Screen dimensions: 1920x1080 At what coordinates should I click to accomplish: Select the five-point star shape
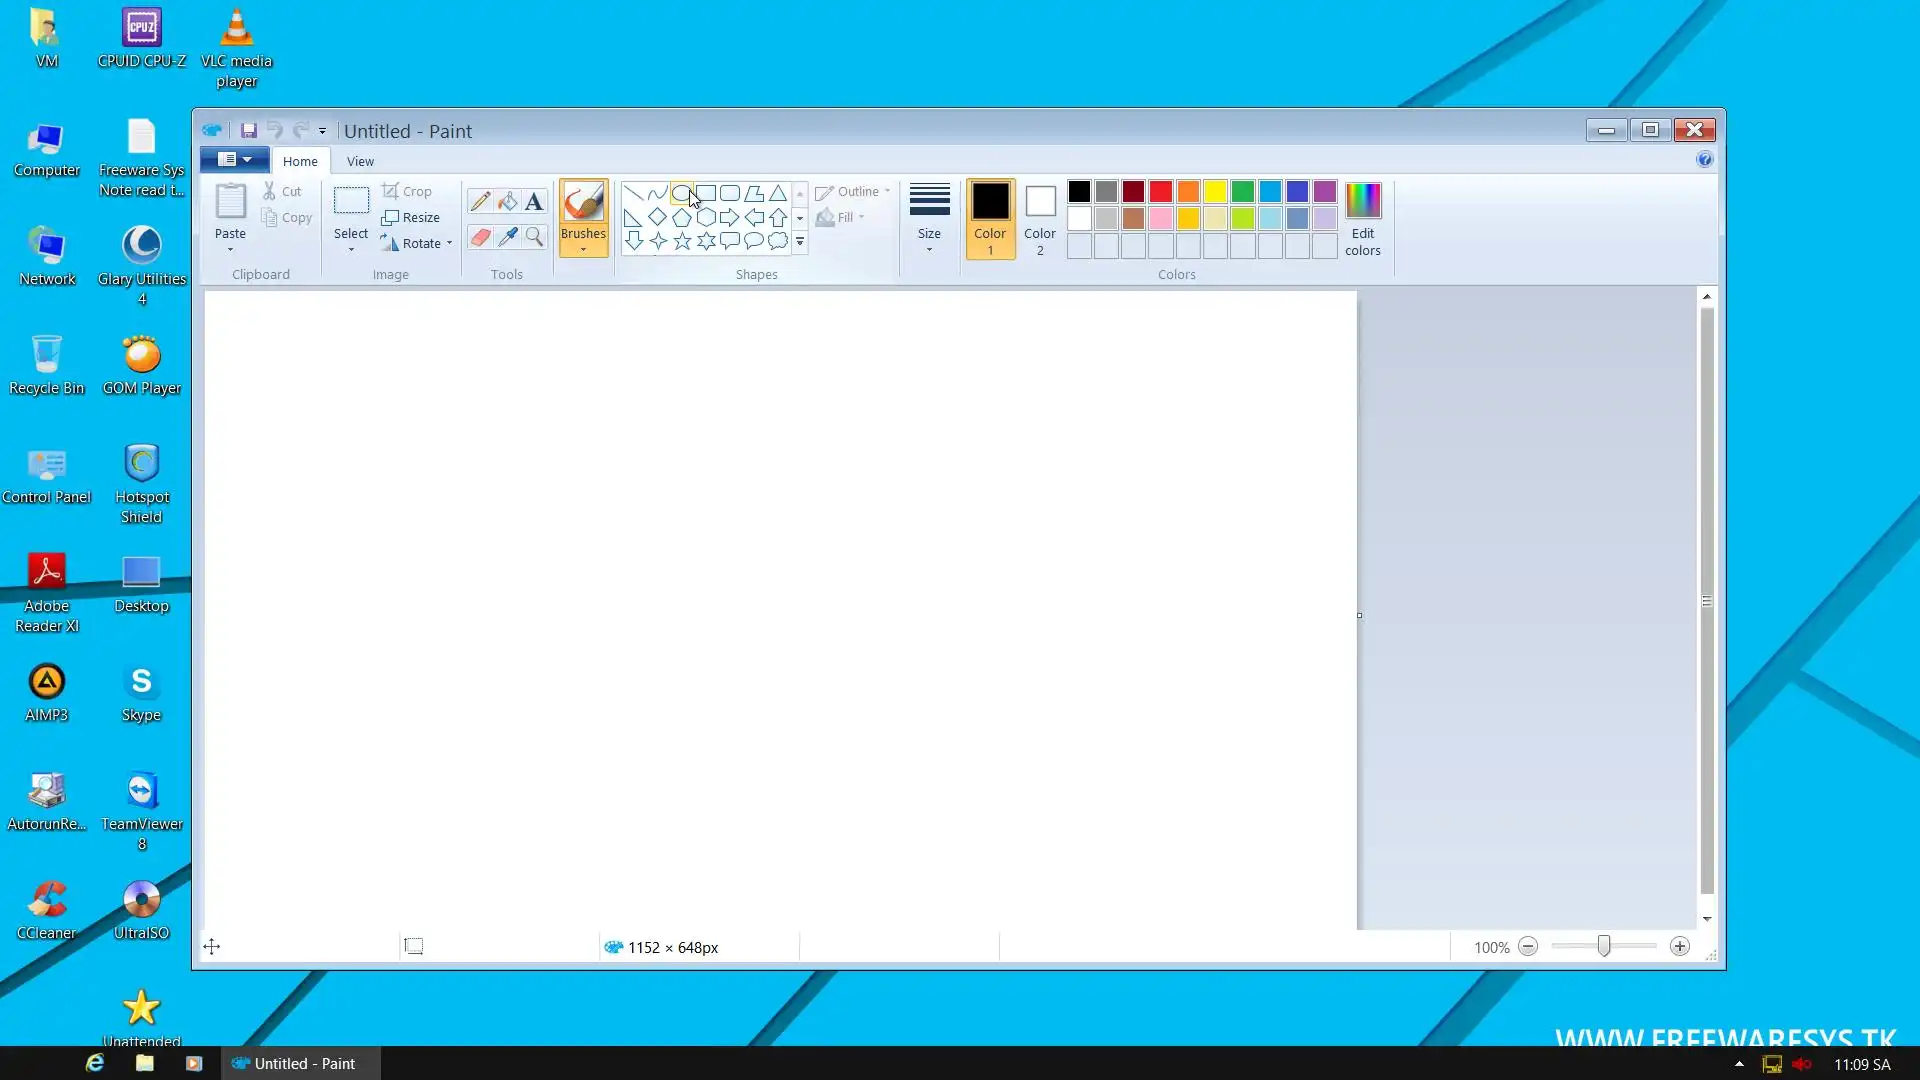pyautogui.click(x=682, y=241)
